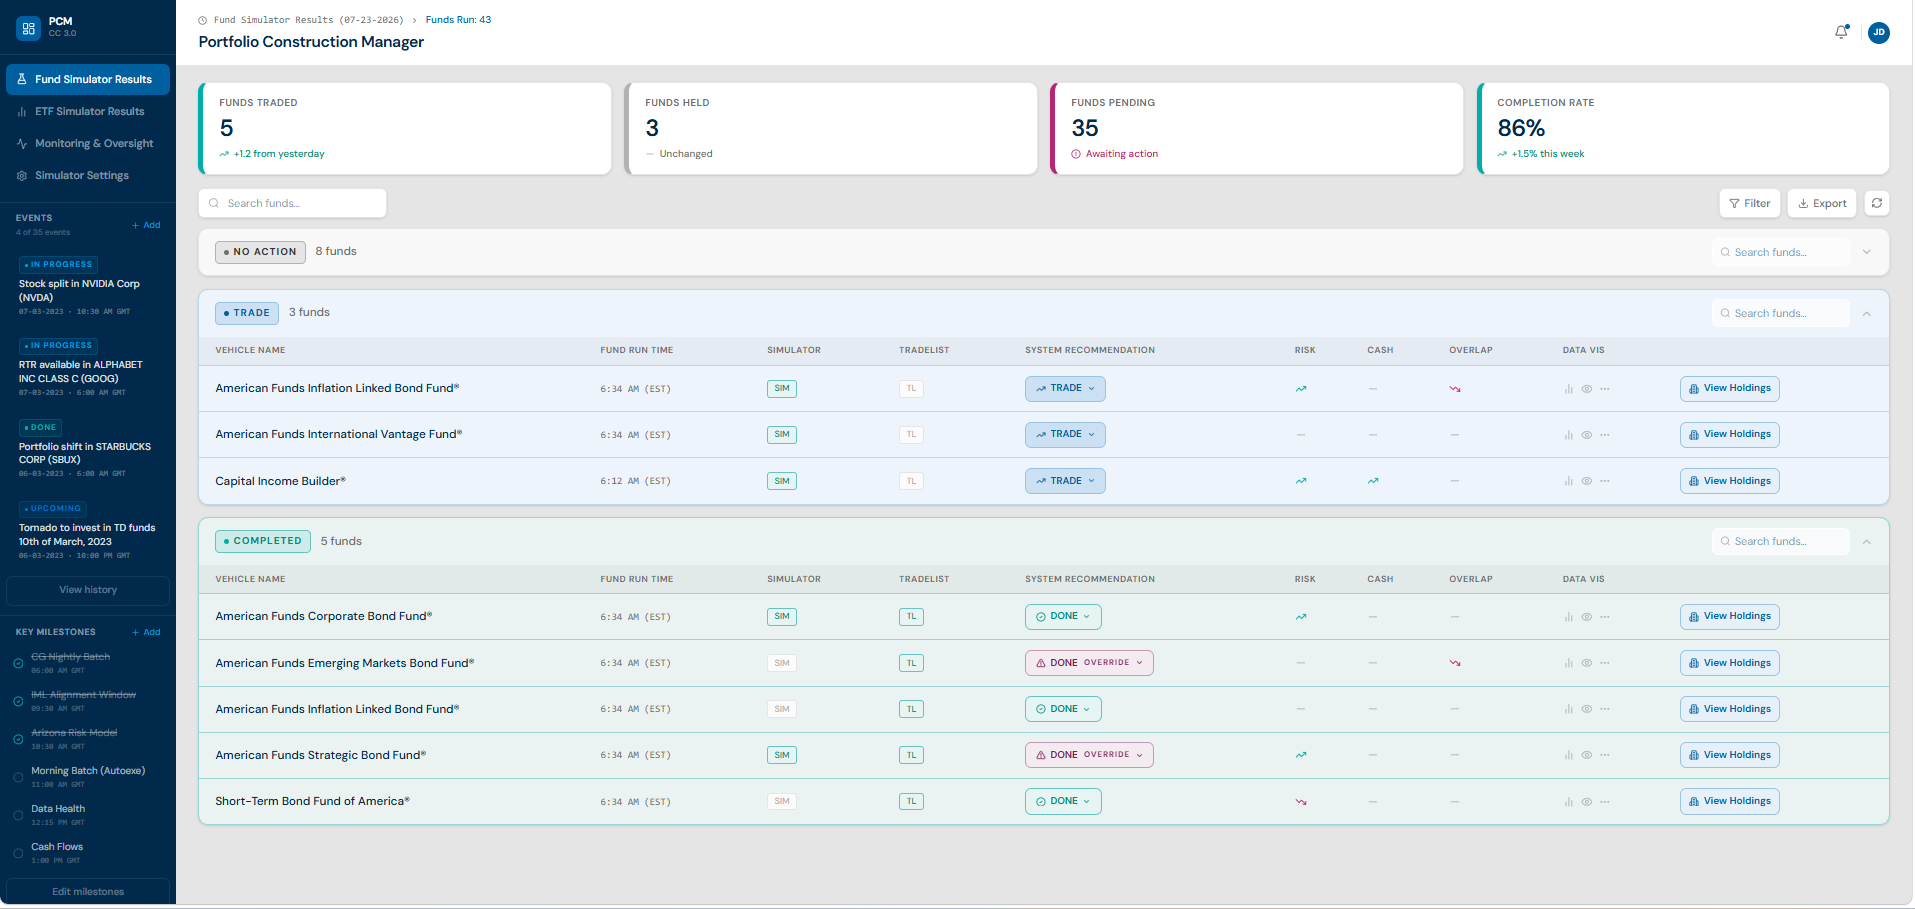Export the fund results
1915x909 pixels.
coord(1822,203)
